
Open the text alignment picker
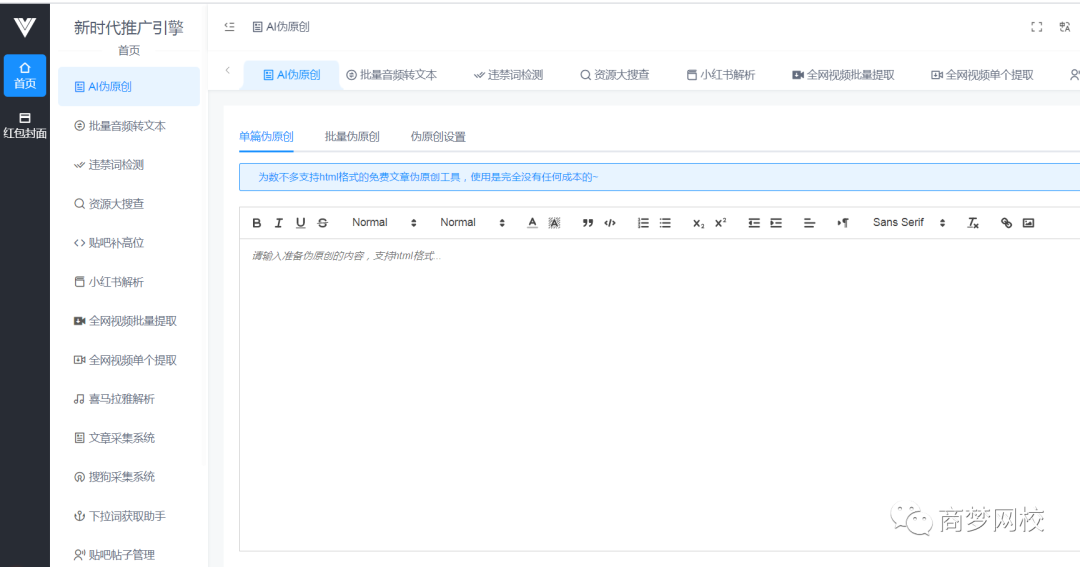(809, 223)
